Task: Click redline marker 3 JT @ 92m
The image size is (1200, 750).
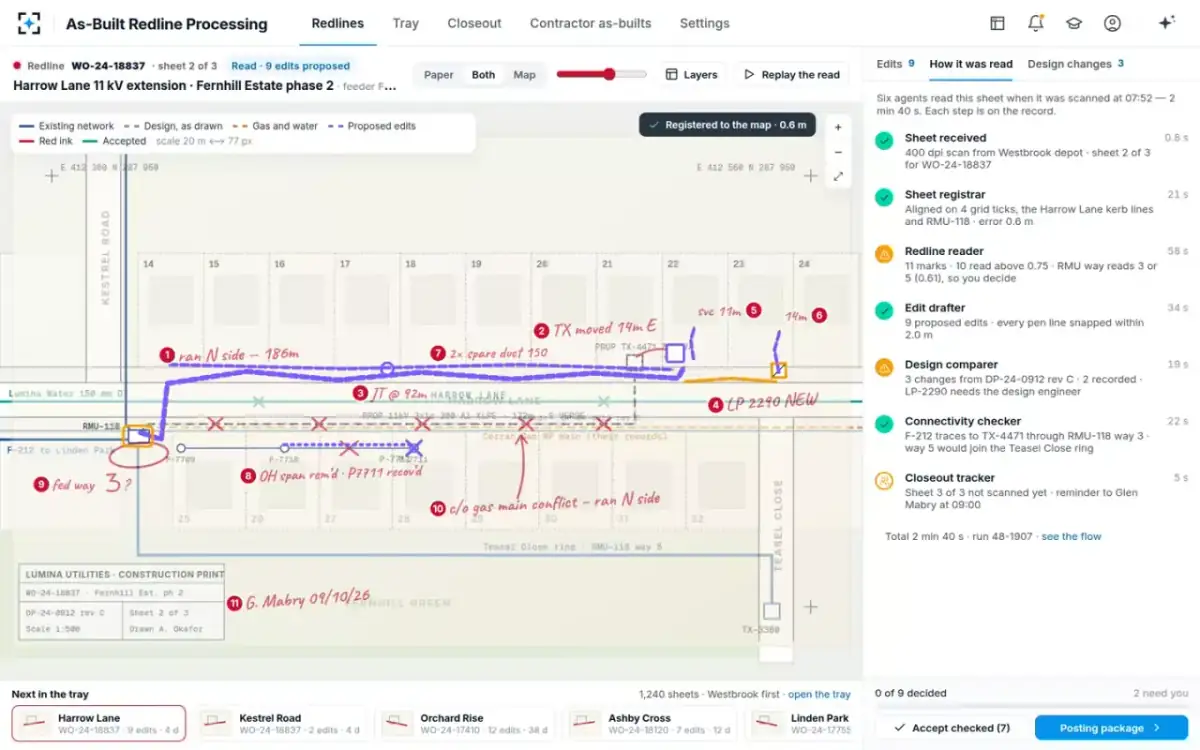Action: click(x=361, y=393)
